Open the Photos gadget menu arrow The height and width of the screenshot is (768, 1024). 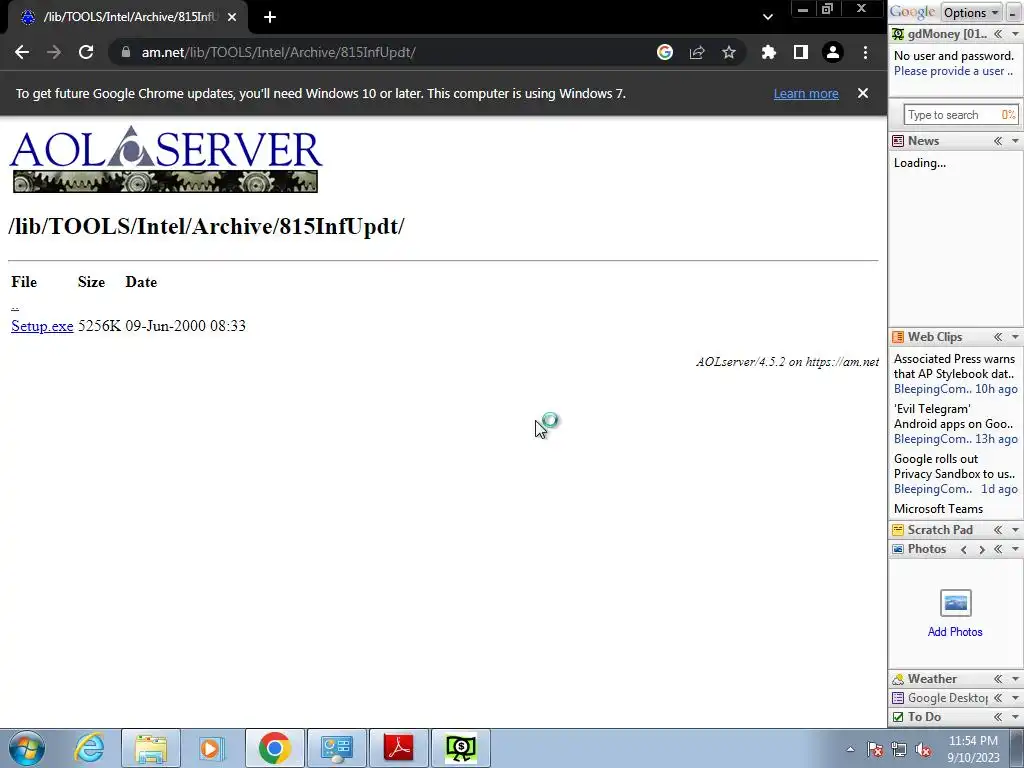(1015, 549)
